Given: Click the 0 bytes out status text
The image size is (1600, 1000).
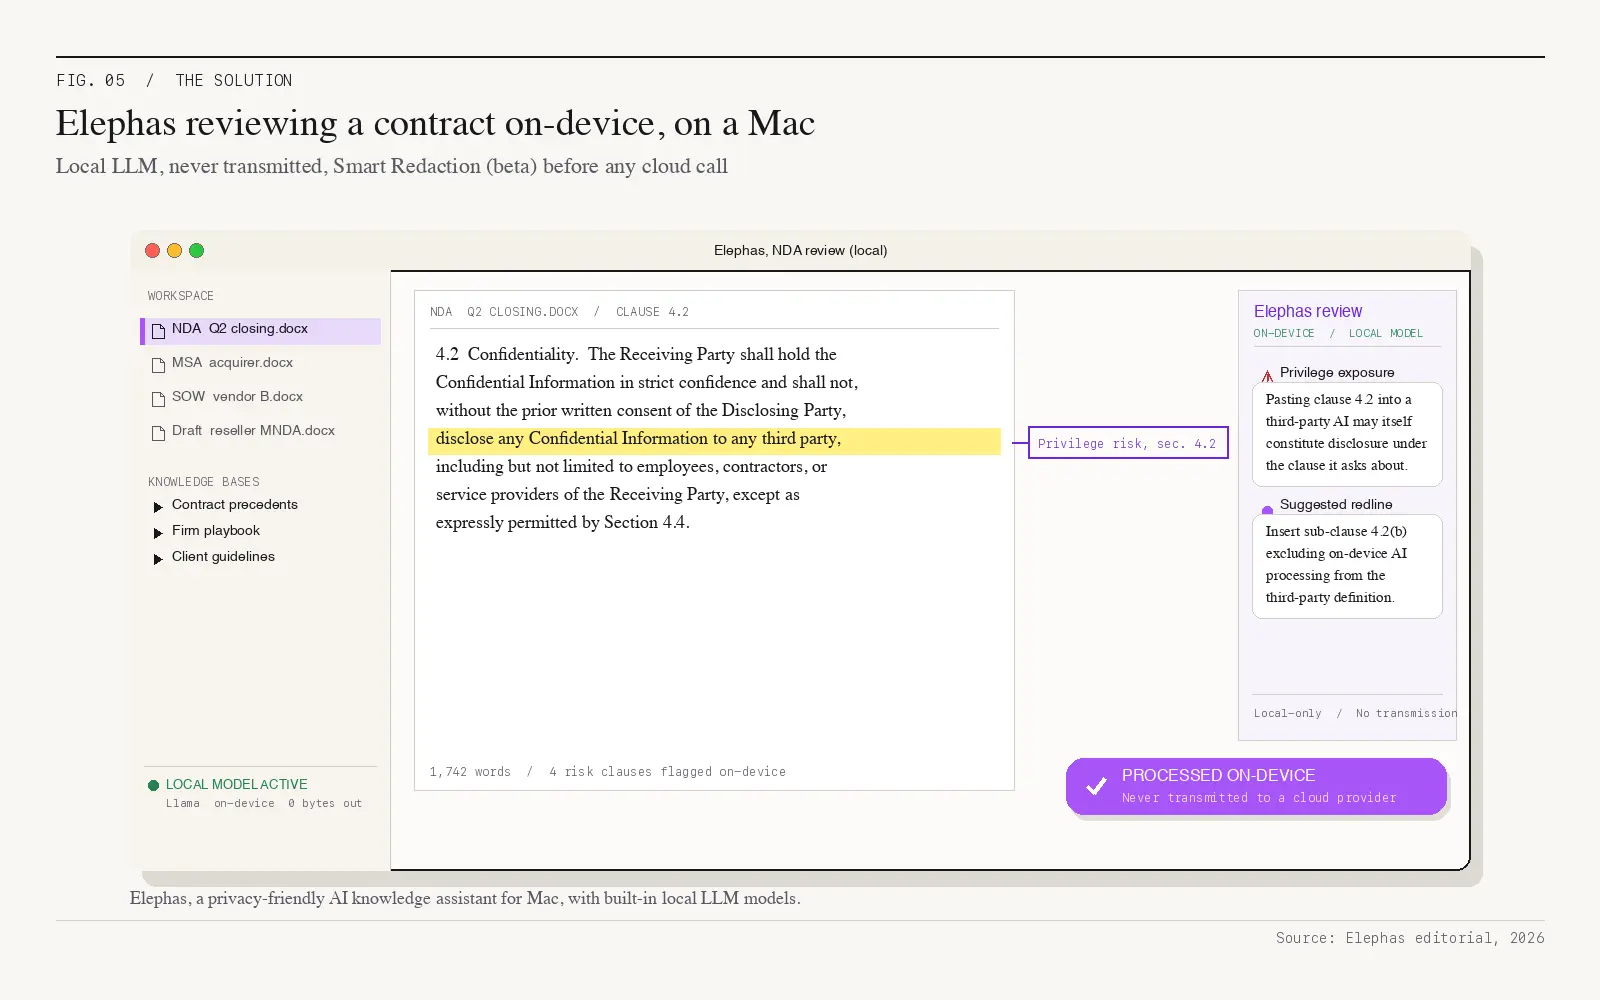Looking at the screenshot, I should click(325, 804).
